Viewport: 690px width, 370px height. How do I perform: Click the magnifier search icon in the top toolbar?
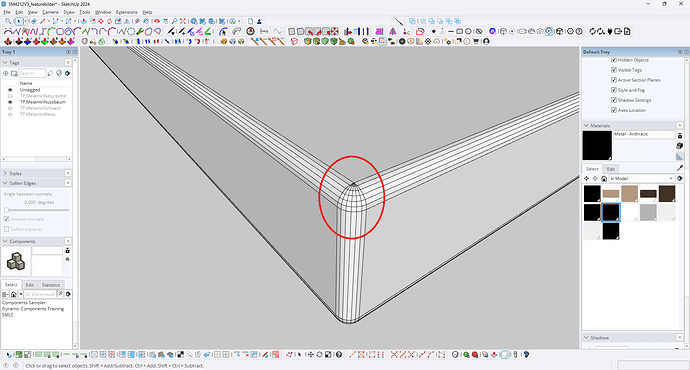click(8, 21)
